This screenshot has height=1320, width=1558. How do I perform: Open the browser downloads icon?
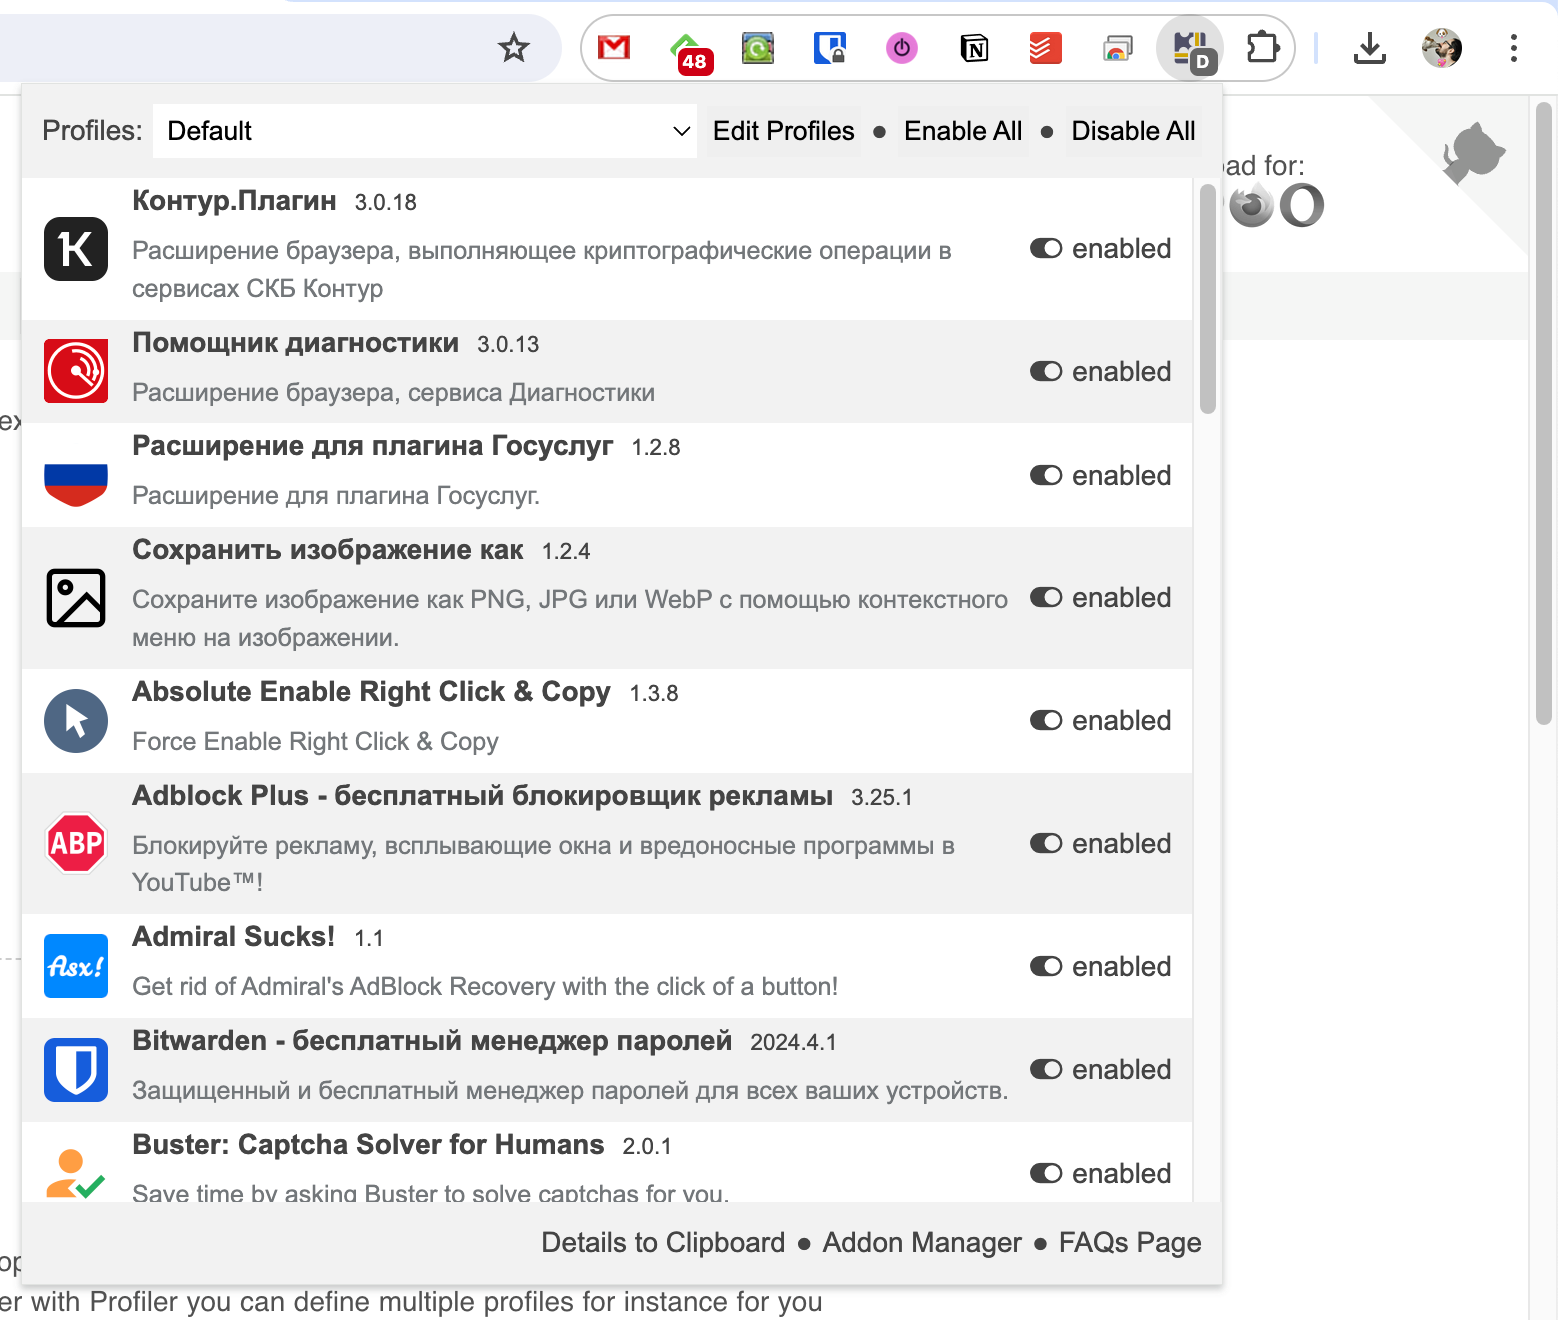1370,47
